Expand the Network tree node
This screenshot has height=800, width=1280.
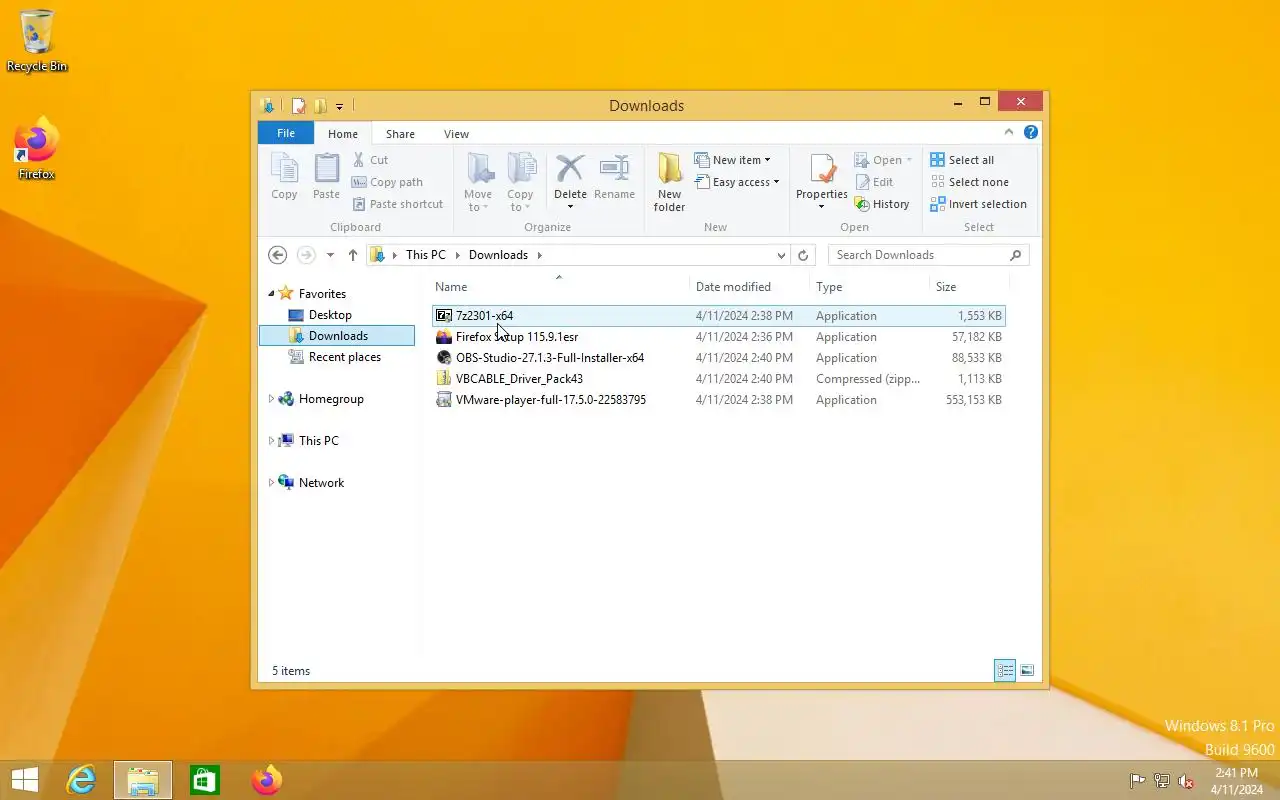271,483
